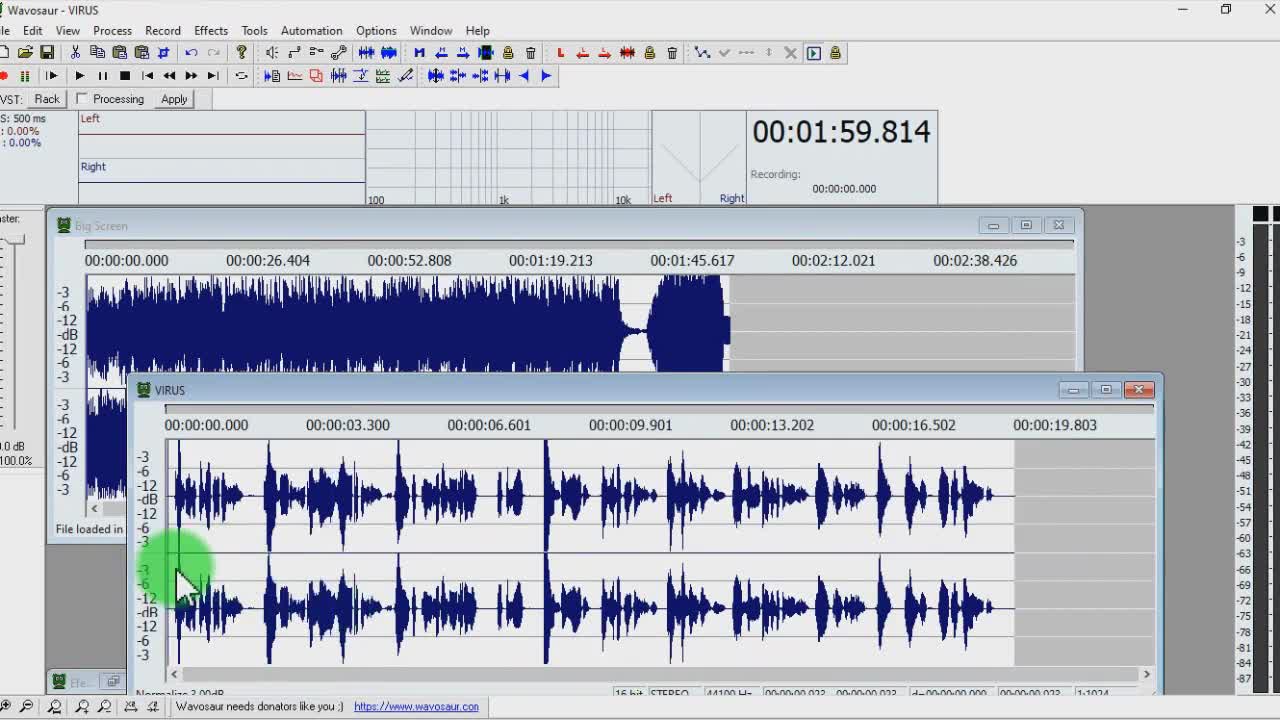The image size is (1280, 720).
Task: Click the 00:01:19.213 position on the Big Screen timeline
Action: 550,260
